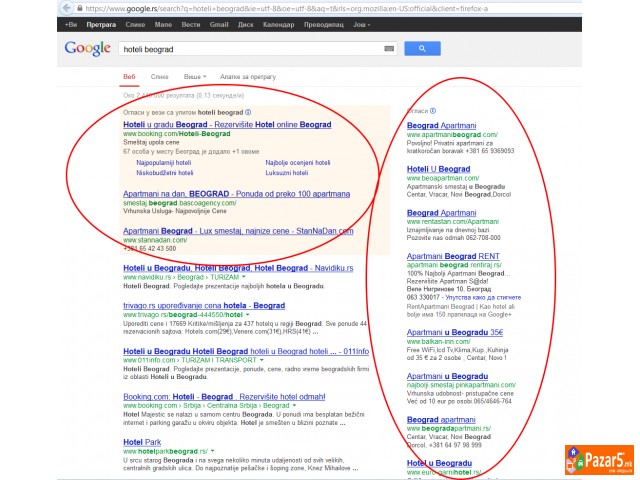Click the padlock icon in address bar
The width and height of the screenshot is (640, 480).
click(82, 6)
